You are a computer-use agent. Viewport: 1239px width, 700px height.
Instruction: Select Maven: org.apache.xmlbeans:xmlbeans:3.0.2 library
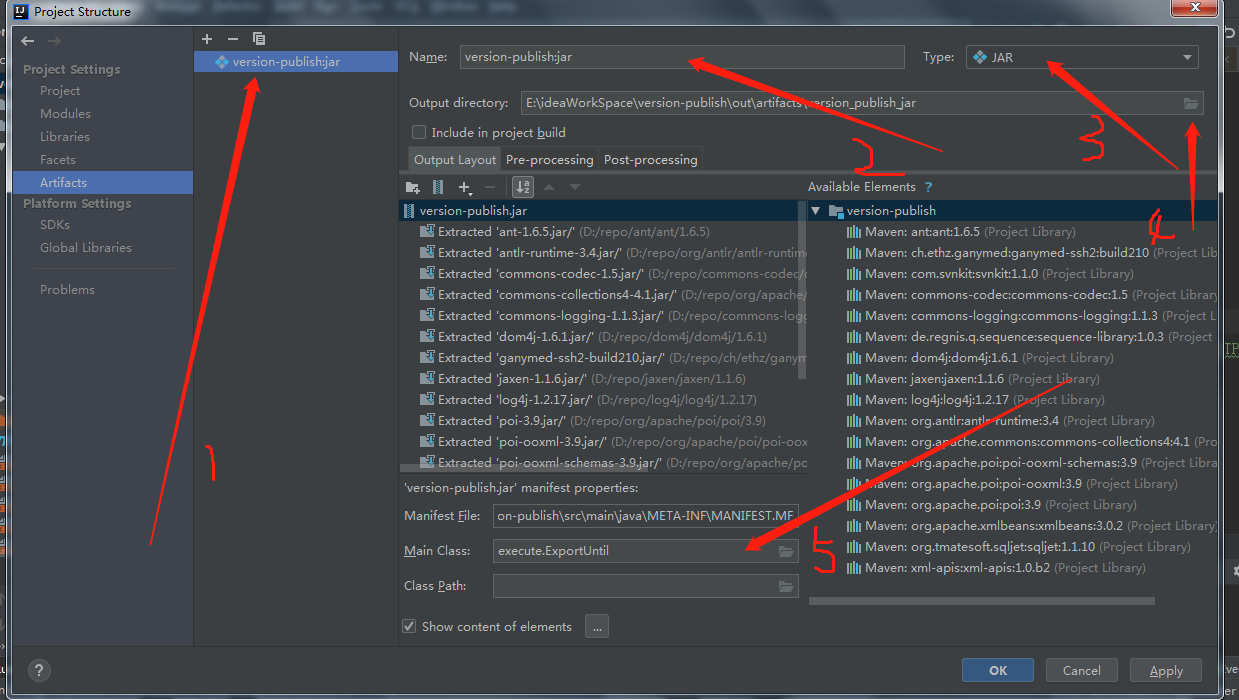click(x=1033, y=526)
